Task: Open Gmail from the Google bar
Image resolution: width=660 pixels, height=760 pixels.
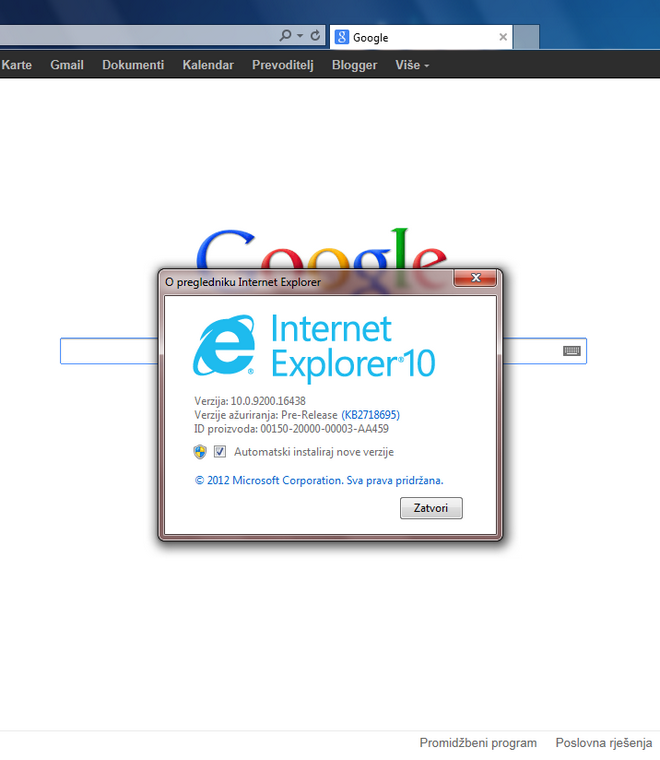Action: point(67,65)
